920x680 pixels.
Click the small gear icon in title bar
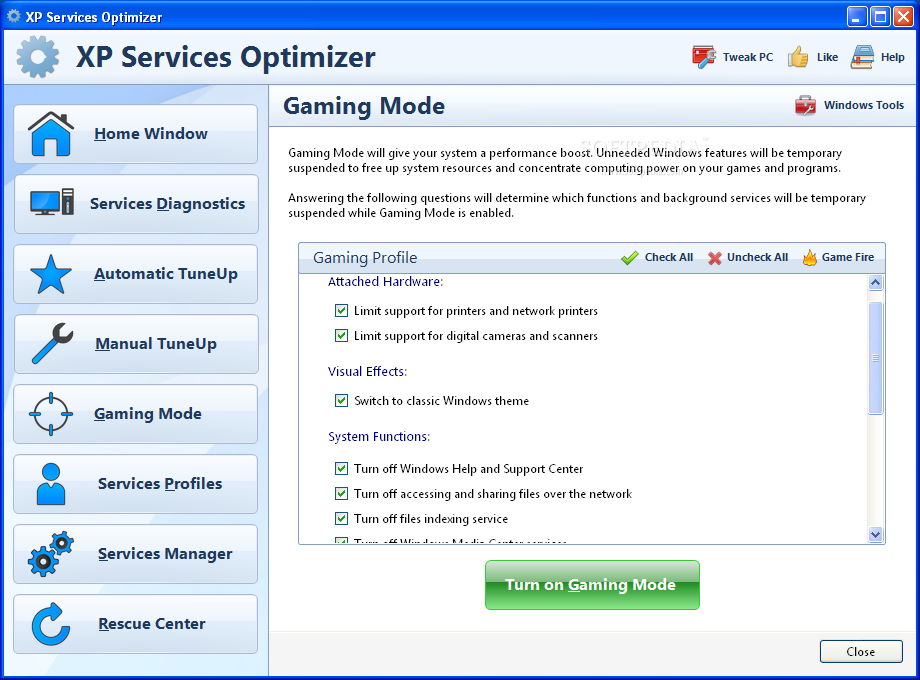tap(13, 16)
